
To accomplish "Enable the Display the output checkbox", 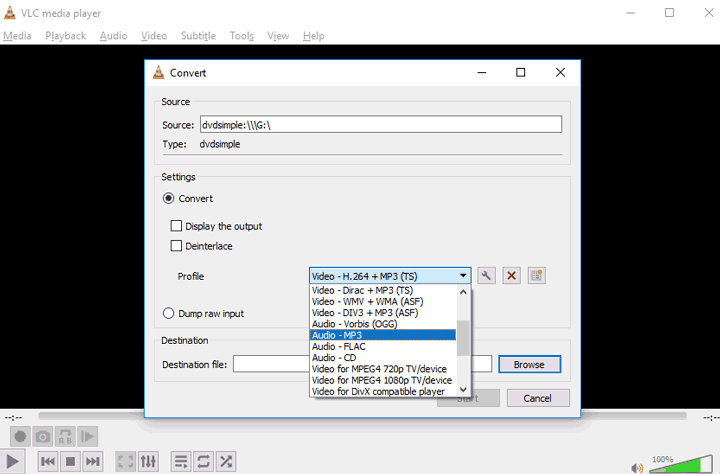I will 177,226.
